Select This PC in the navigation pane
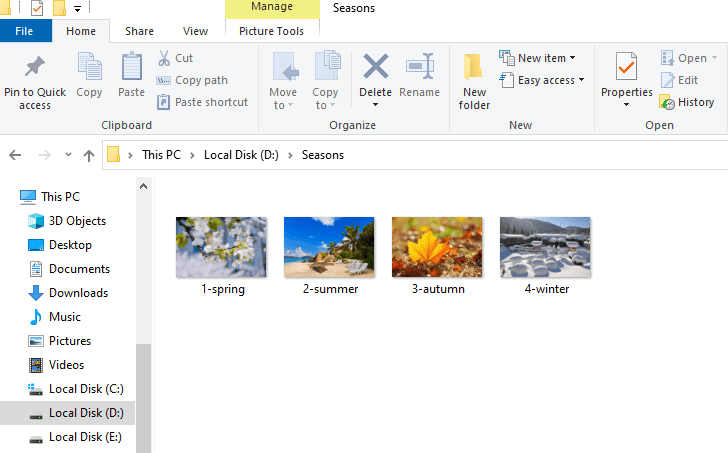The image size is (728, 453). click(60, 197)
